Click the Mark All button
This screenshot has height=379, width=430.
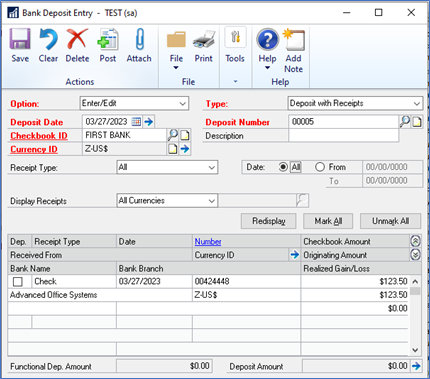pyautogui.click(x=328, y=221)
